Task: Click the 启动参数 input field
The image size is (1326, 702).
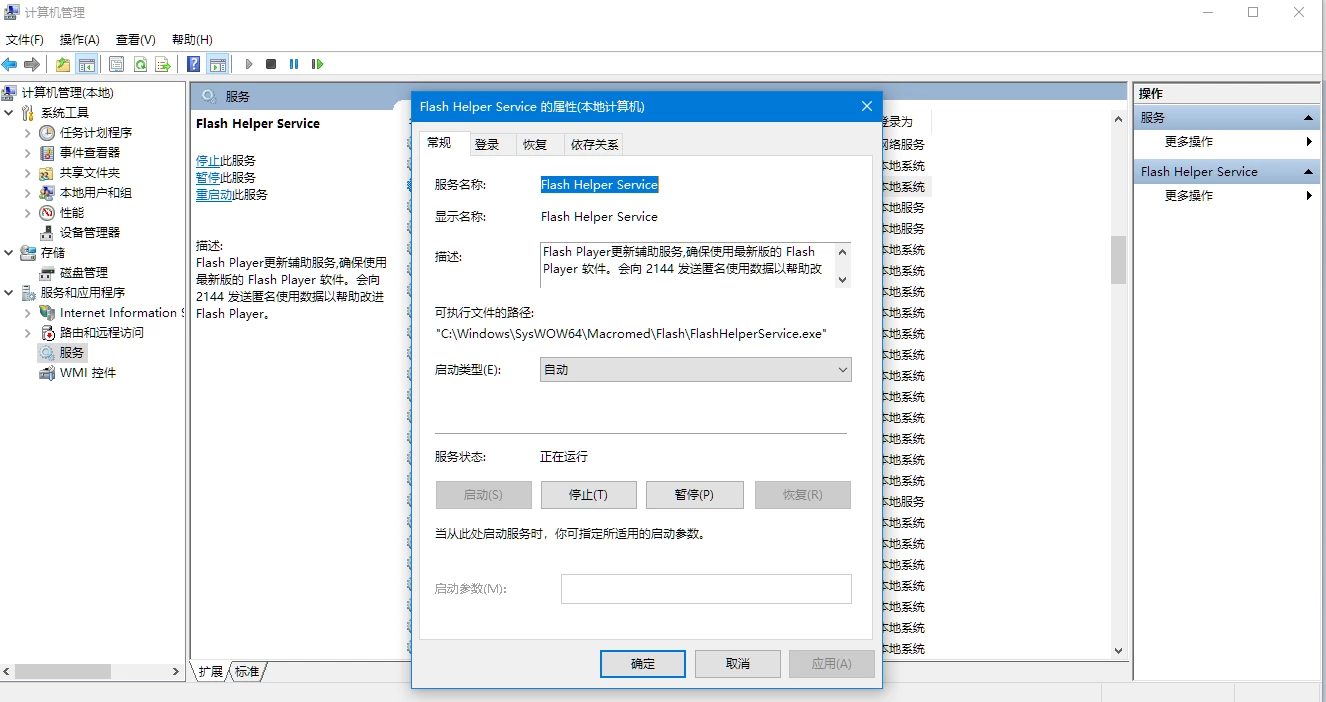Action: tap(706, 589)
